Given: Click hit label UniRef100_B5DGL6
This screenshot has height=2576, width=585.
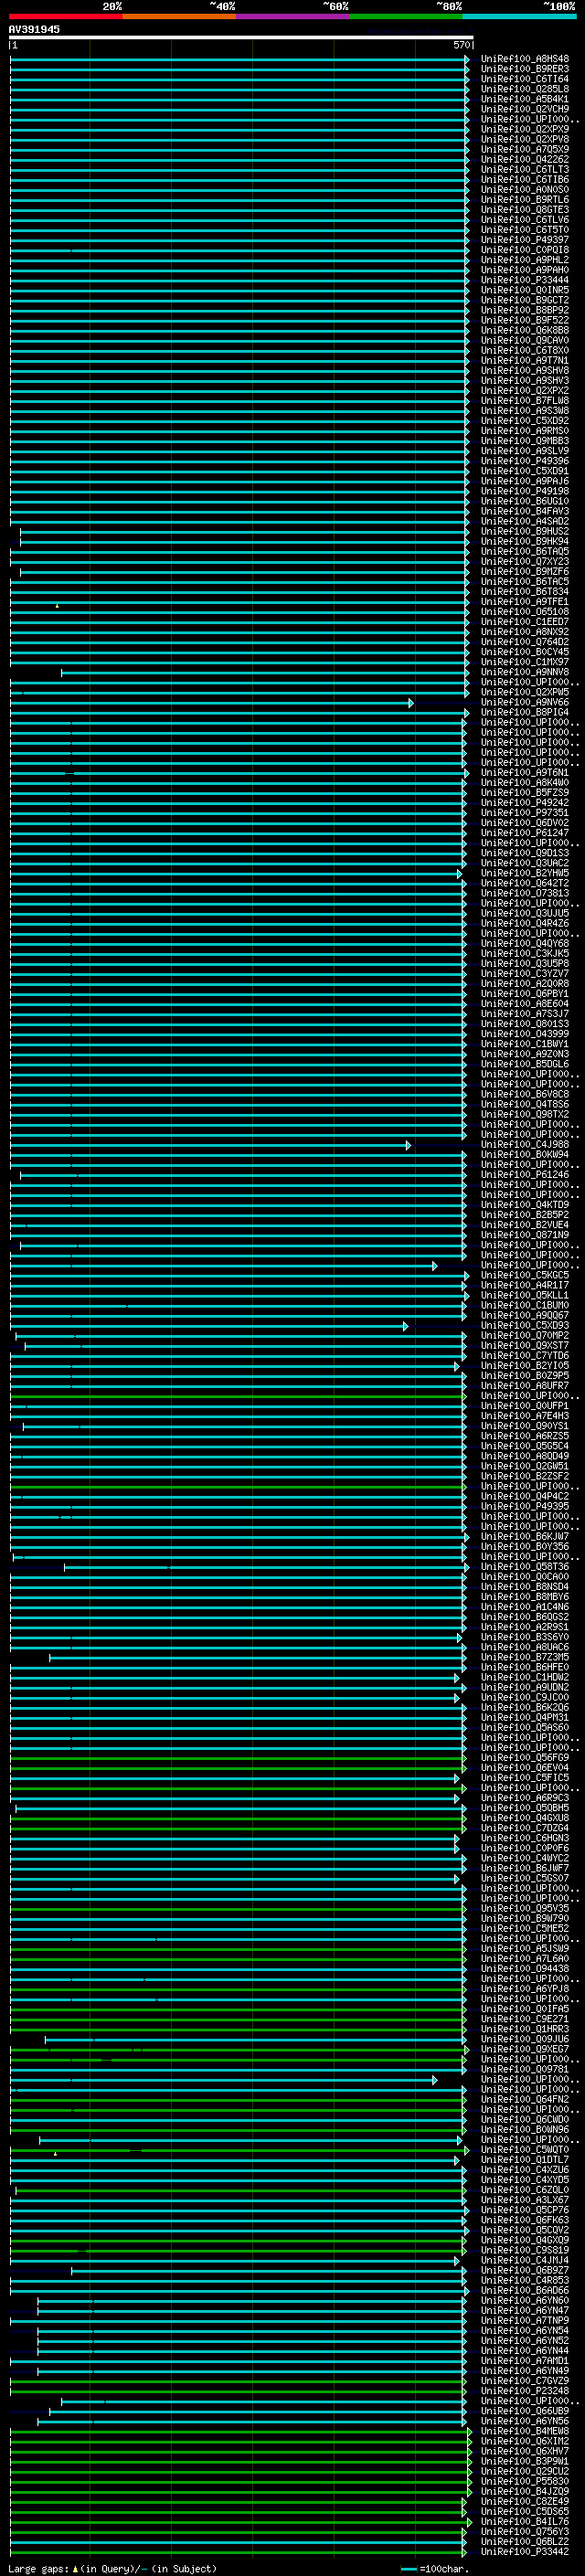Looking at the screenshot, I should tap(524, 1064).
